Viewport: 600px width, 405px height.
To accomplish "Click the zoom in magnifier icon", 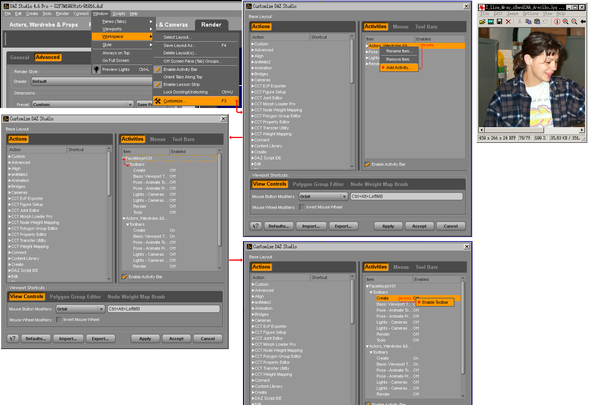I will (566, 22).
